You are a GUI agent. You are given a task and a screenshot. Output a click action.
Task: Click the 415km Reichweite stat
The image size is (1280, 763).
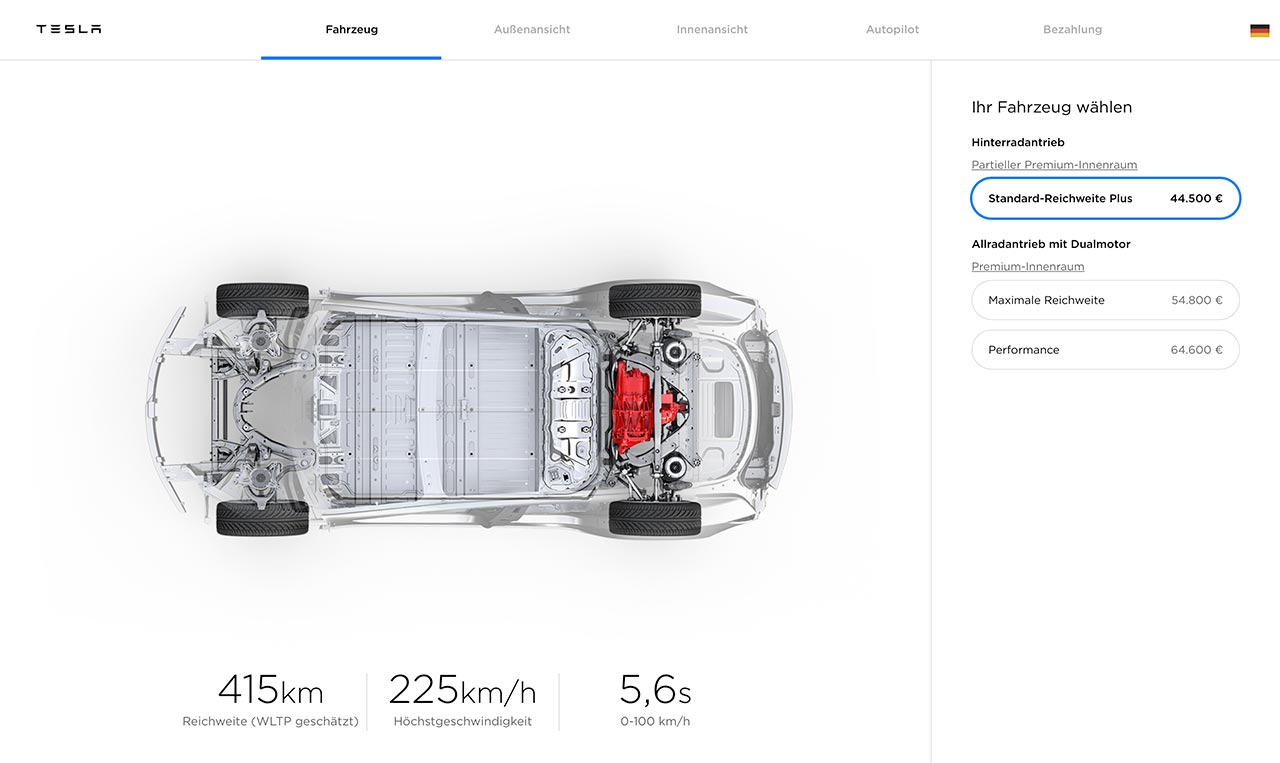point(270,700)
